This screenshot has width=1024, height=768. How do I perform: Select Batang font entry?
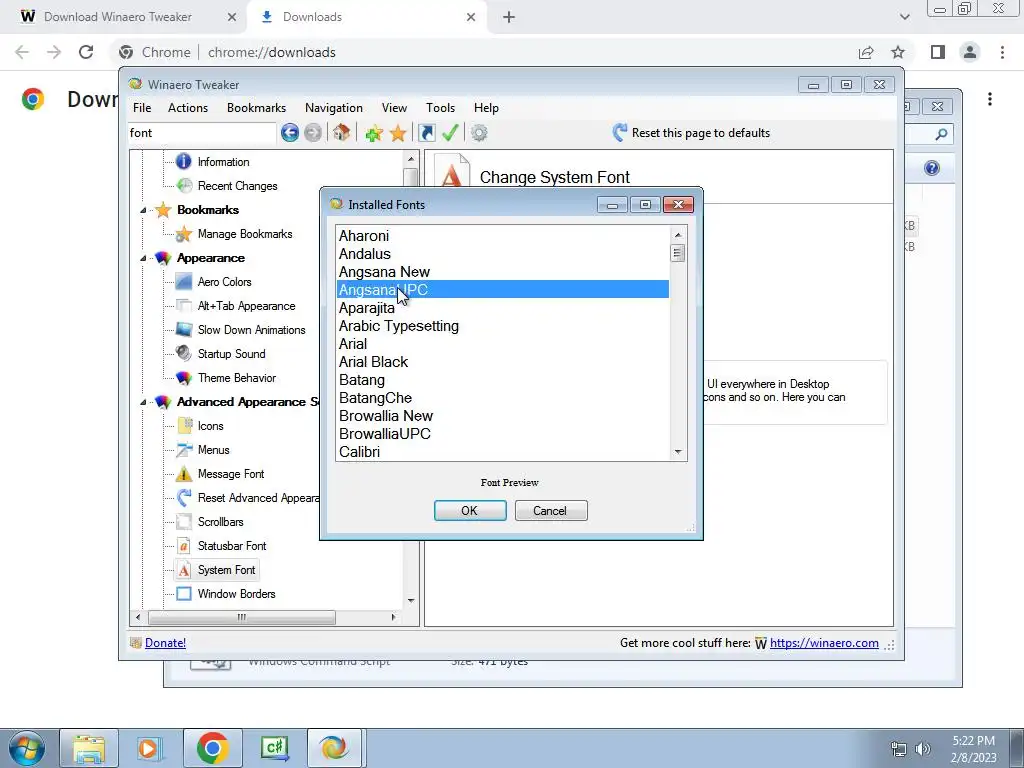(502, 380)
